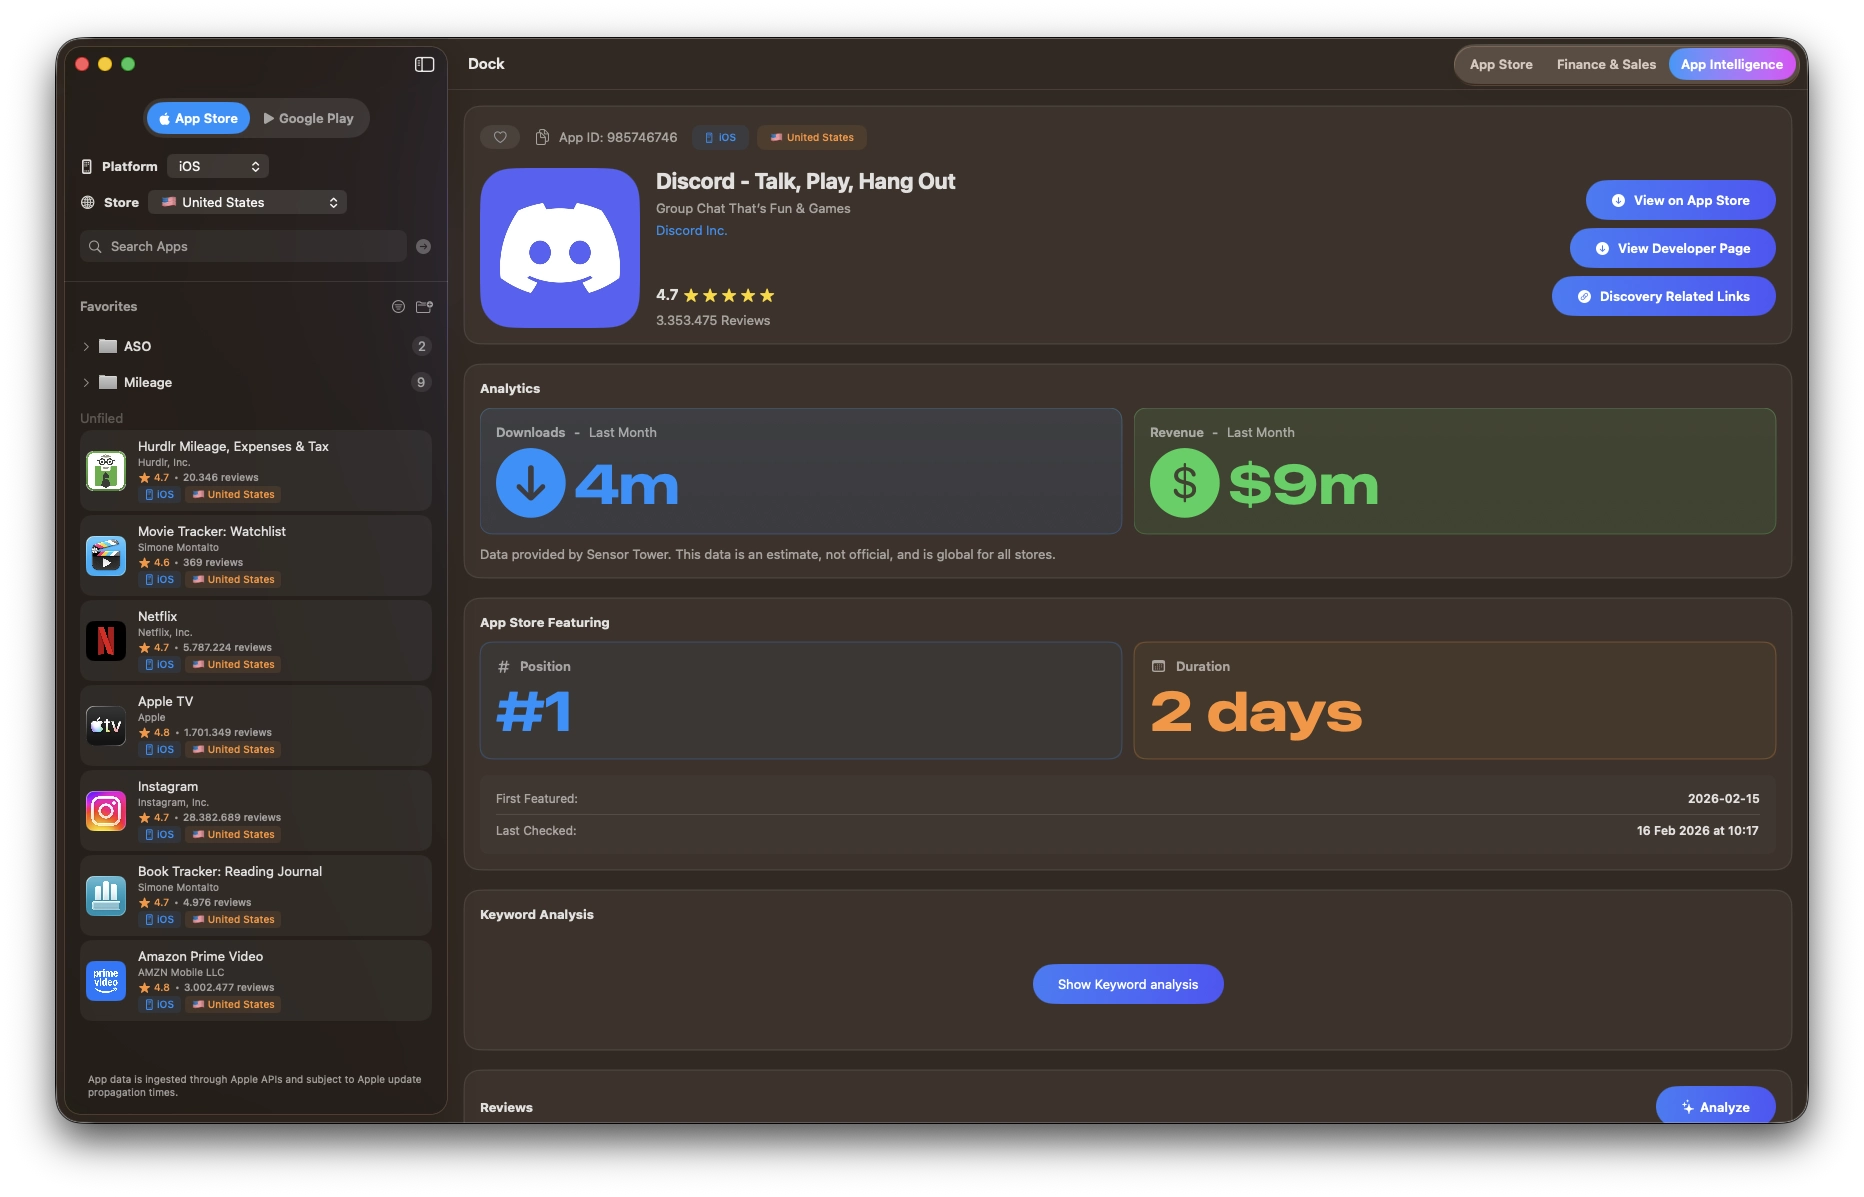Toggle the sidebar panel visibility
Image resolution: width=1864 pixels, height=1197 pixels.
click(424, 64)
